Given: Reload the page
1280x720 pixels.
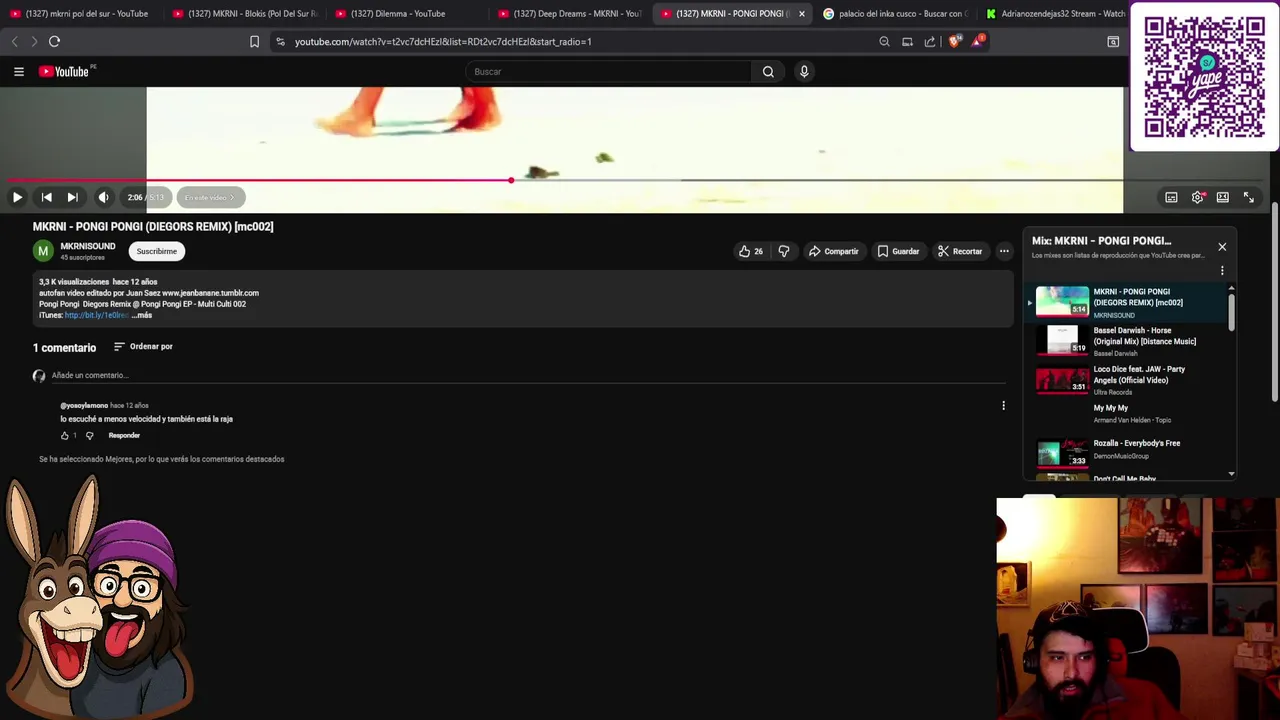Looking at the screenshot, I should [55, 42].
